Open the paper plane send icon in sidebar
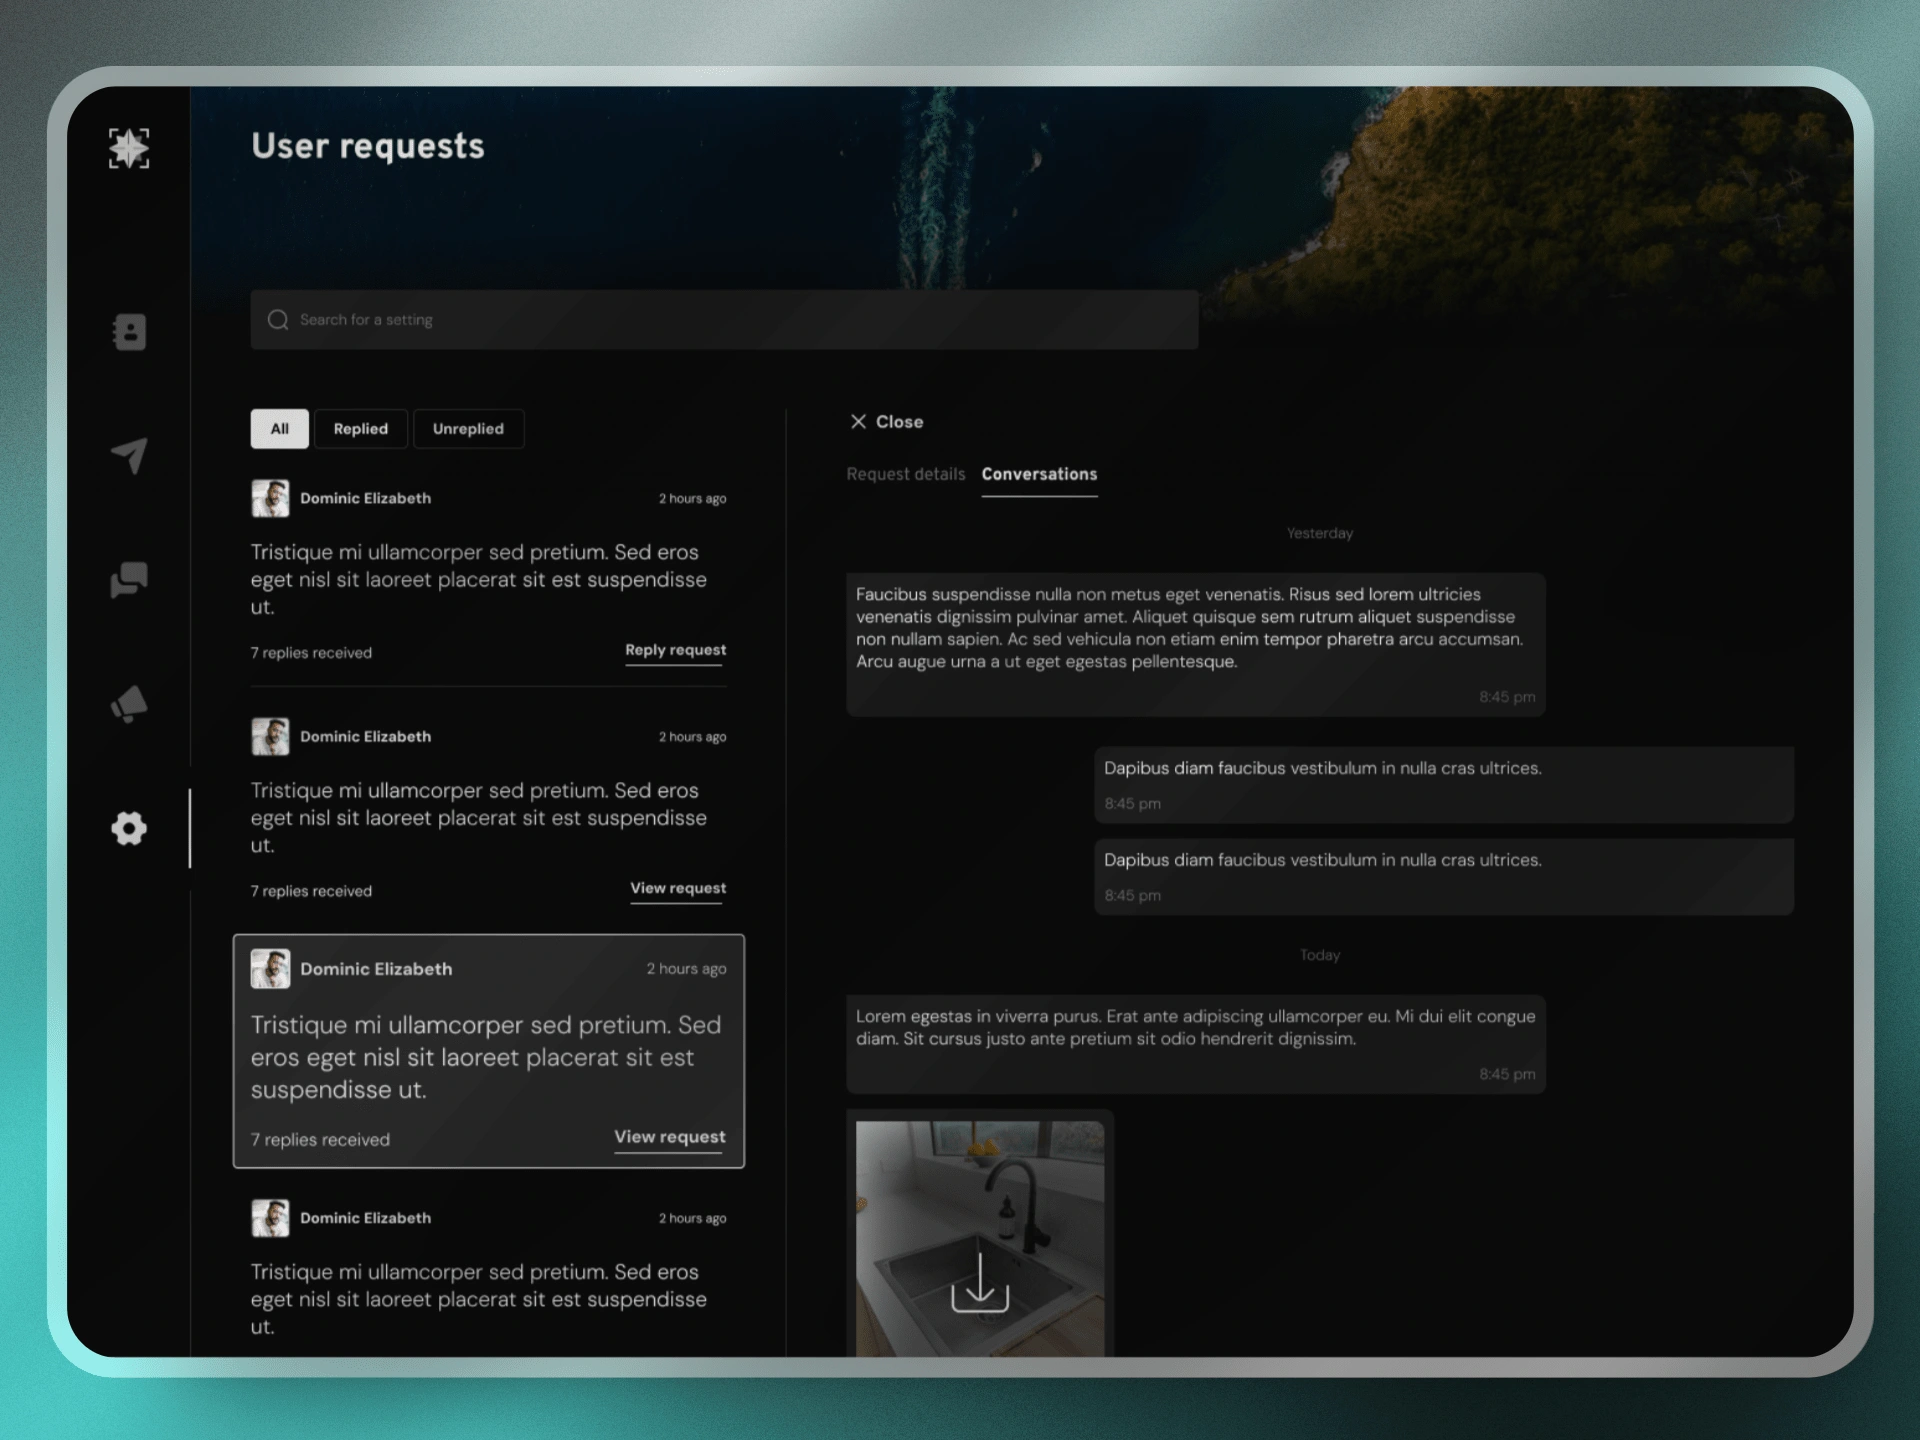The image size is (1920, 1440). (x=129, y=455)
